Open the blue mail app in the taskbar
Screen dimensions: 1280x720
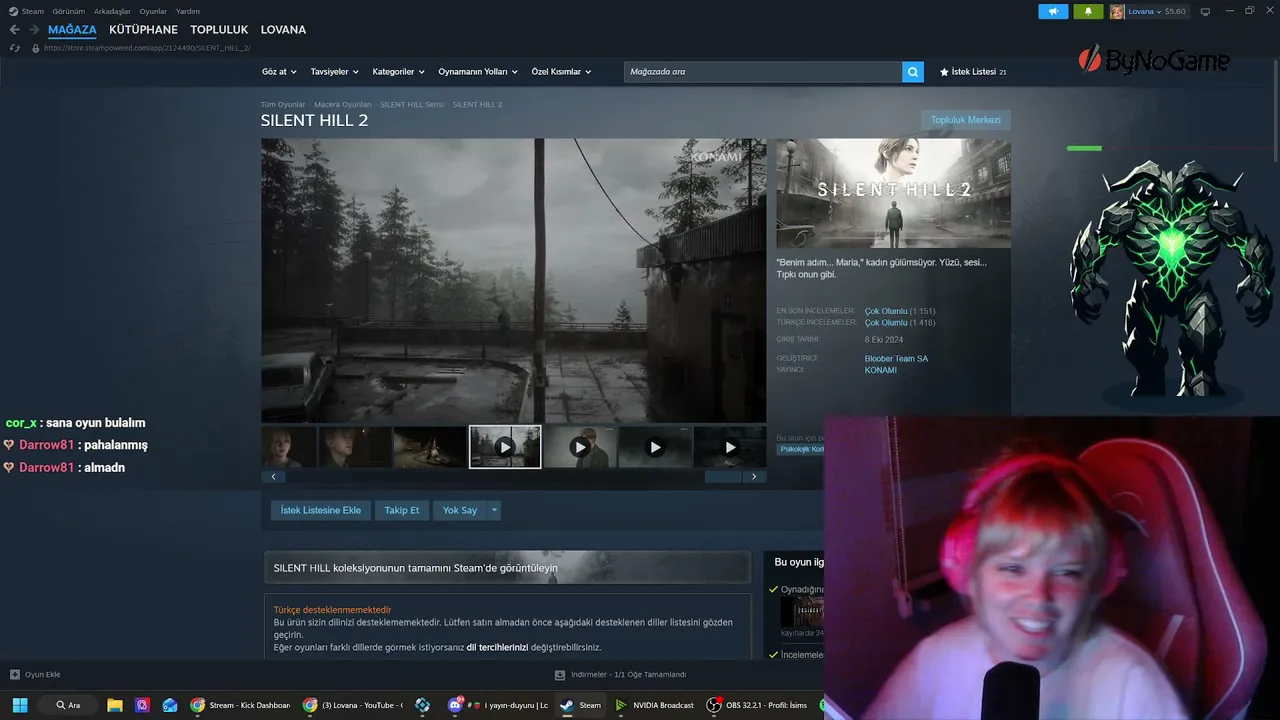[x=170, y=705]
